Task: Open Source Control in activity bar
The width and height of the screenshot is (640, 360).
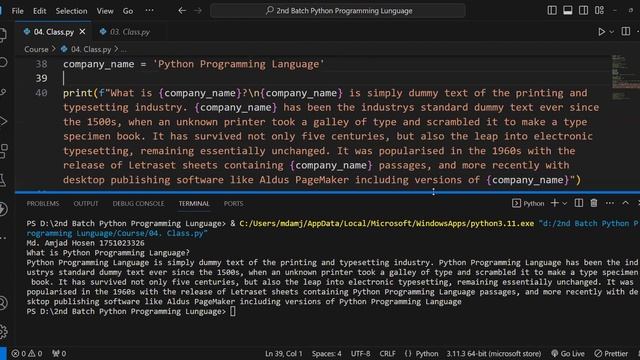Action: (3, 92)
